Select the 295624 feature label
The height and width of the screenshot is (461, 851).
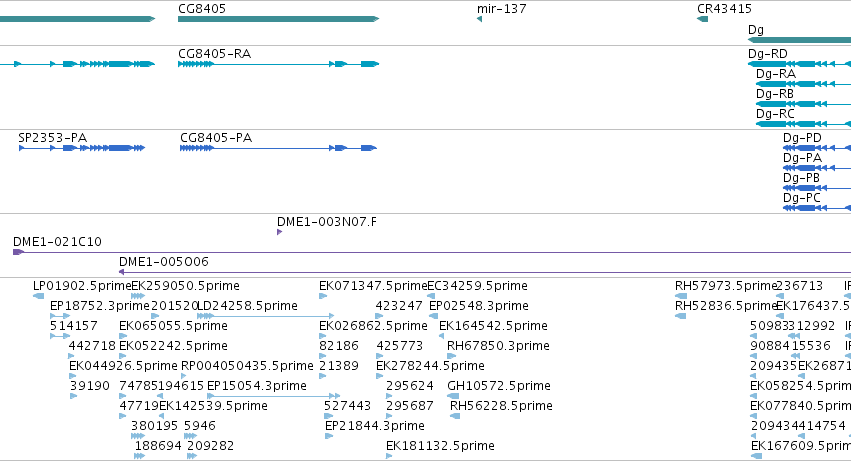click(x=410, y=387)
